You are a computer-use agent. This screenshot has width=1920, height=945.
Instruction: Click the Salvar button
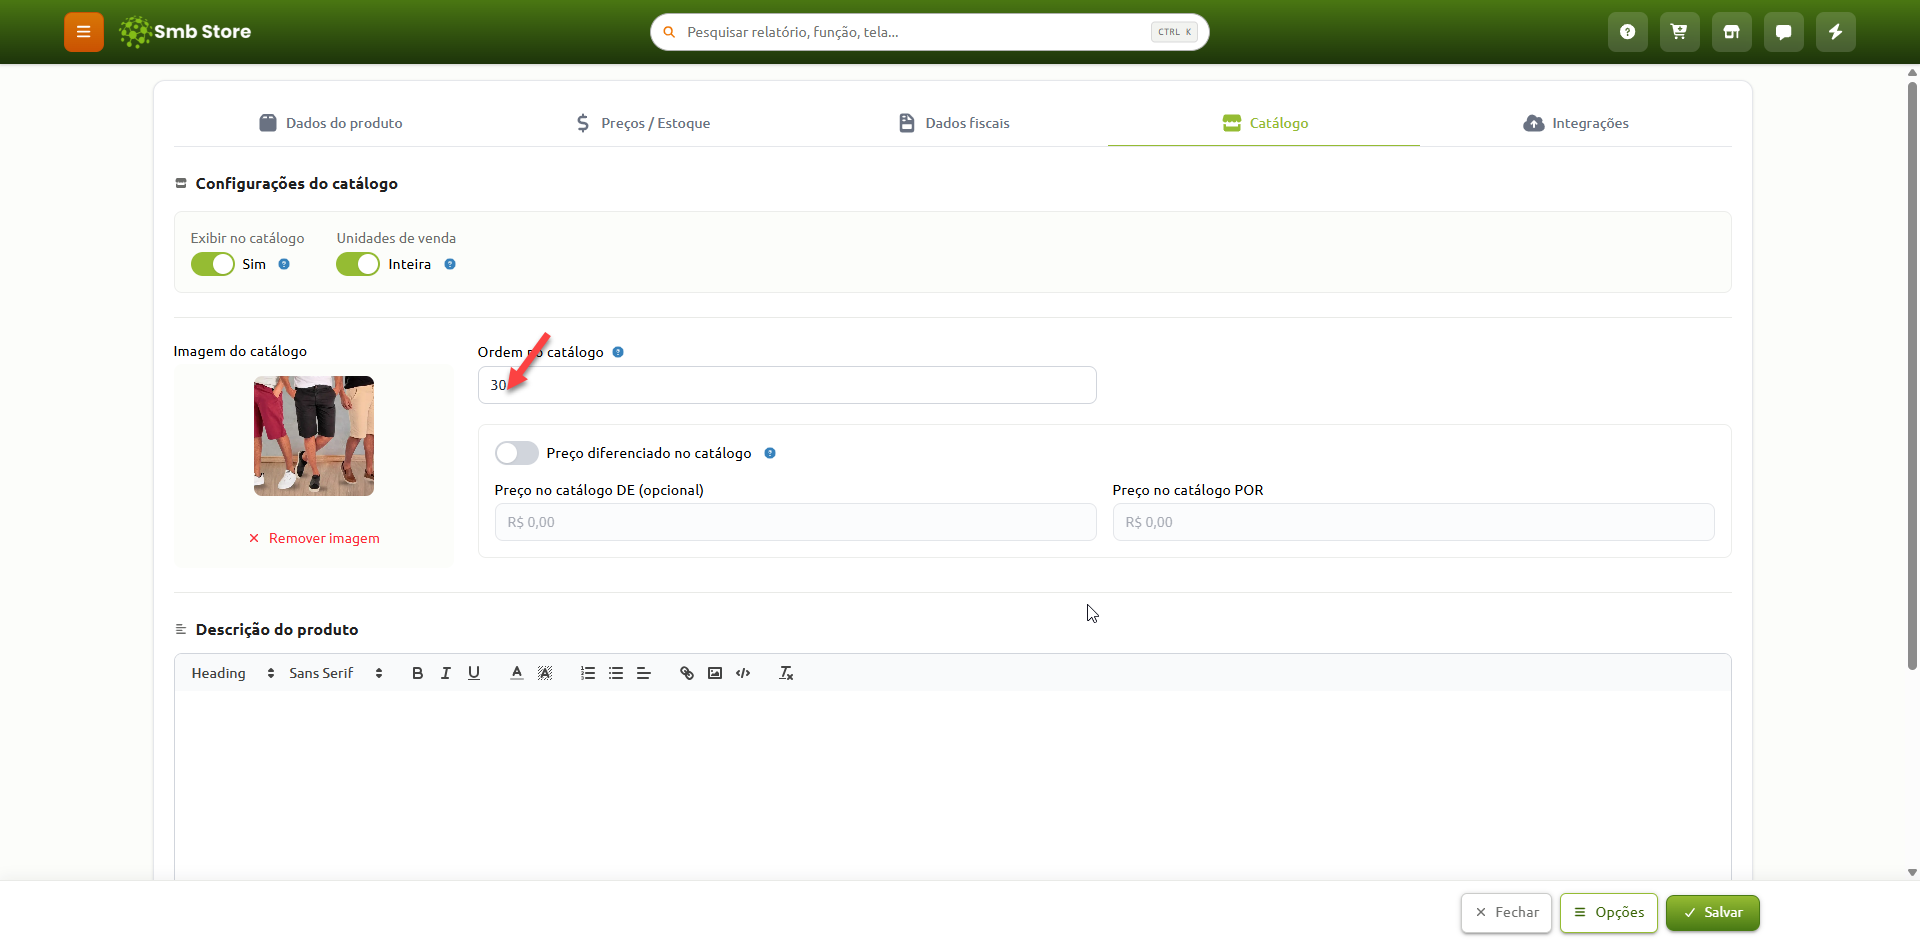tap(1713, 913)
